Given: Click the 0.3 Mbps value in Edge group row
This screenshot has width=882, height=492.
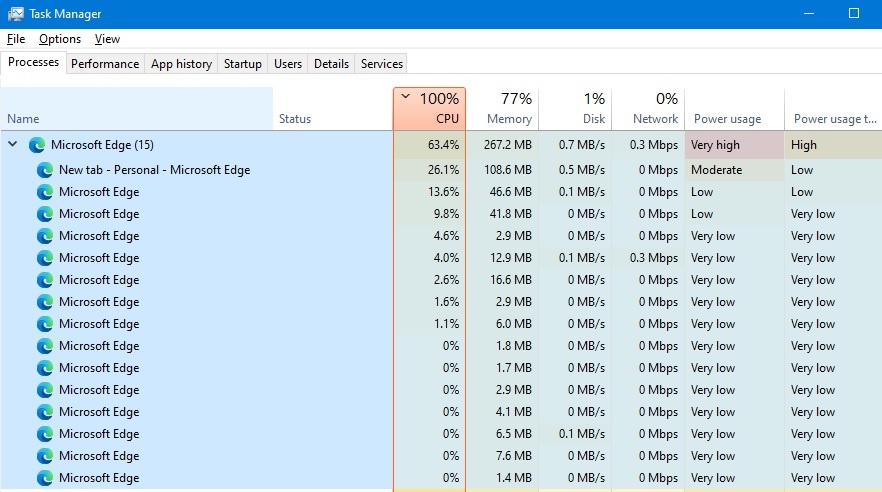Looking at the screenshot, I should 654,145.
